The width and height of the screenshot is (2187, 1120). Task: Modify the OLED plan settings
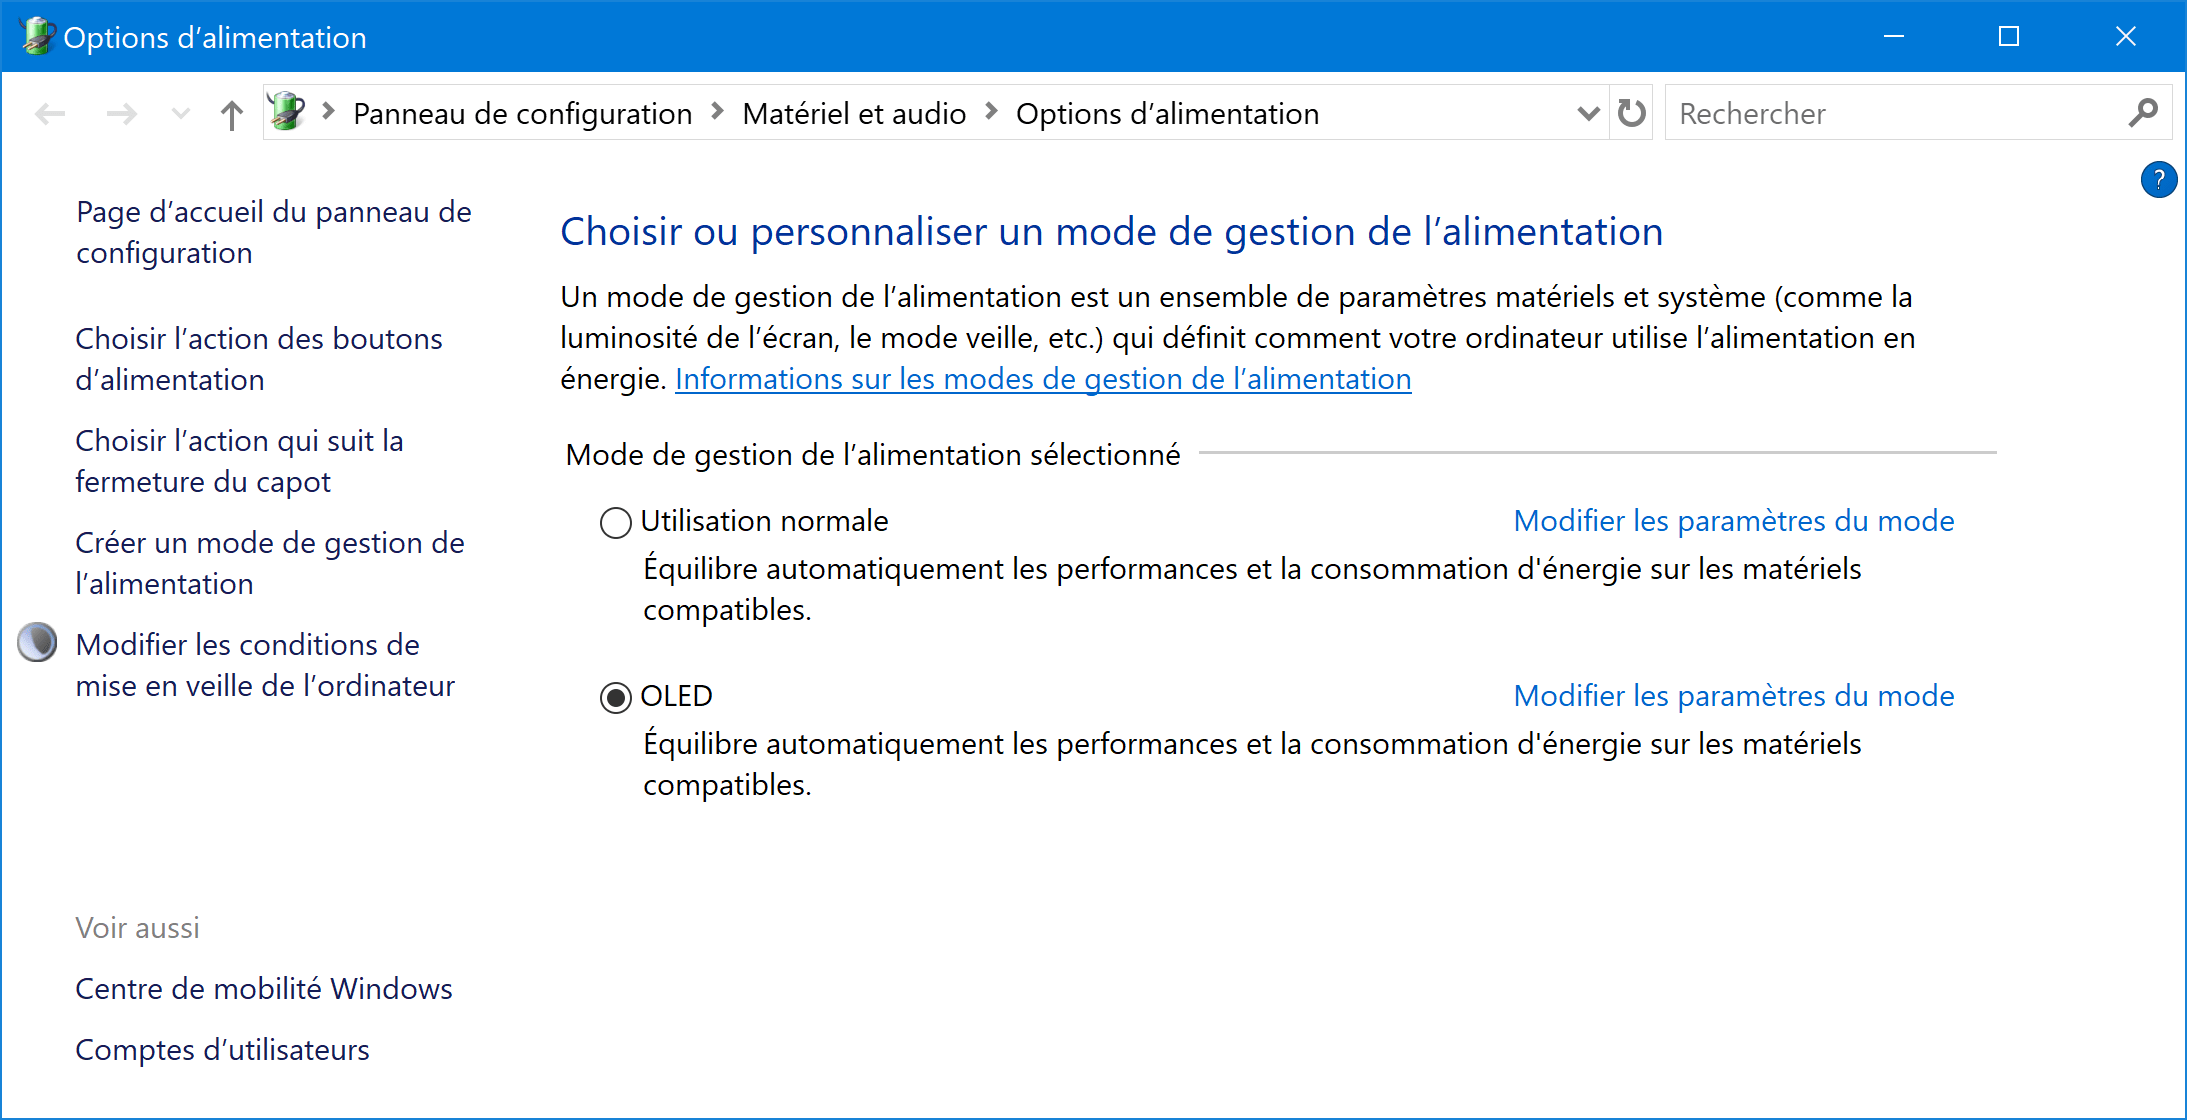[x=1733, y=695]
